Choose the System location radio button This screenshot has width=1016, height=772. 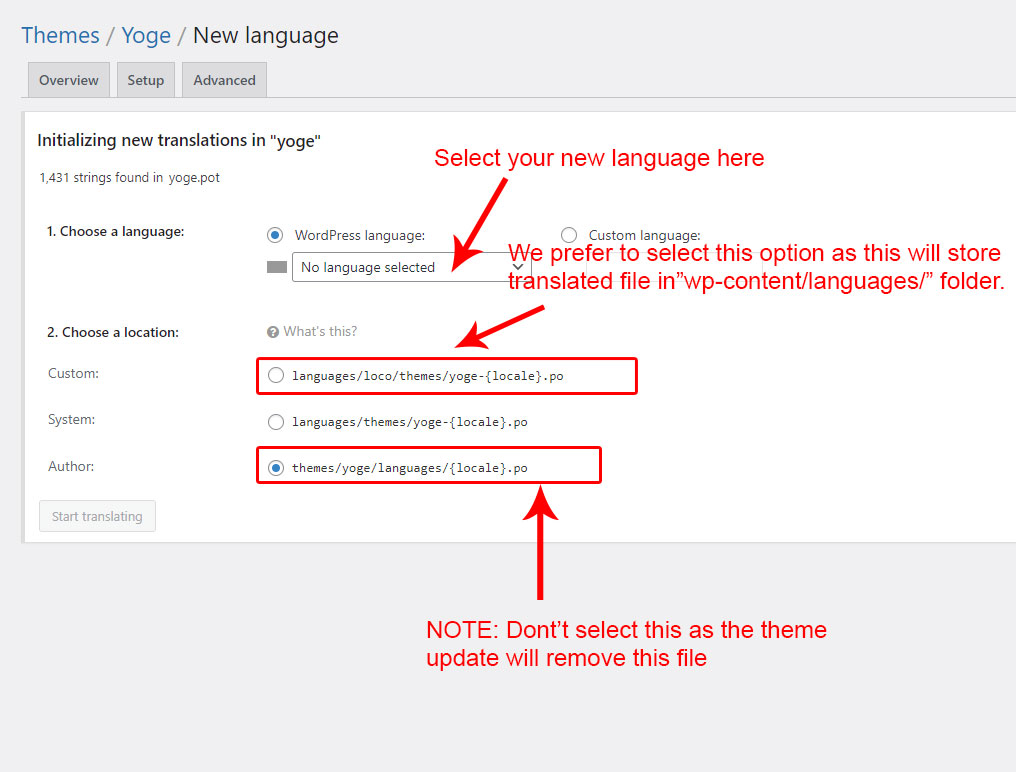pos(276,422)
